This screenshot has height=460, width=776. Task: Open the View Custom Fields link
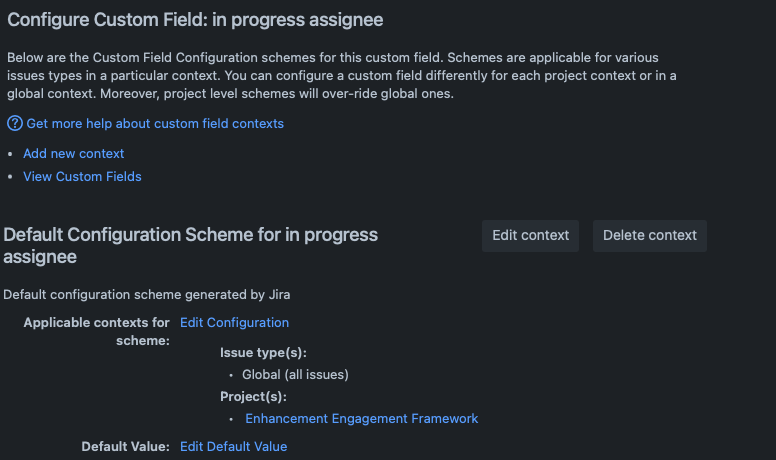[82, 177]
